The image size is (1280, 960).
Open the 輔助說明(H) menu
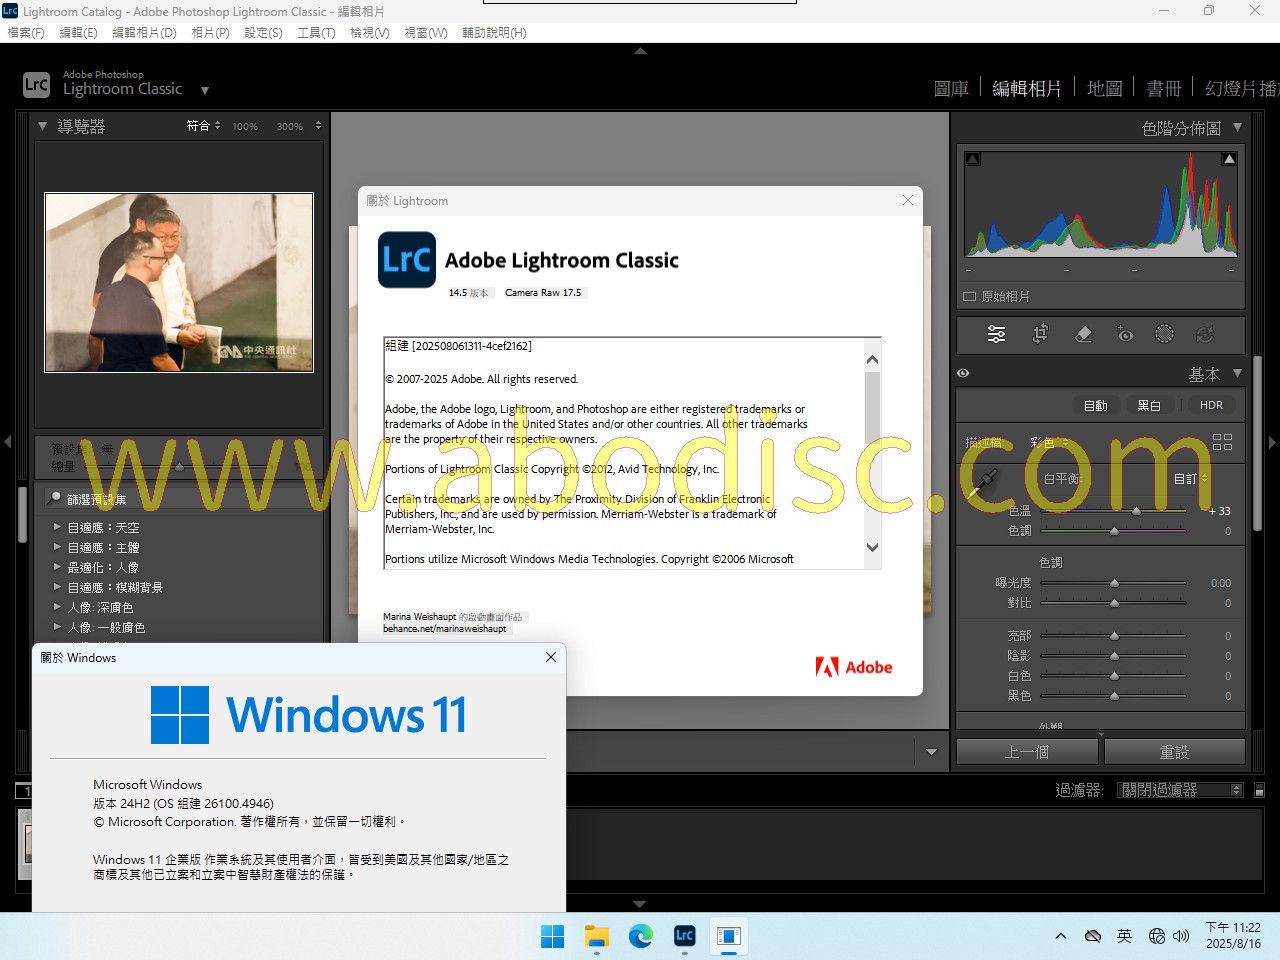(494, 32)
